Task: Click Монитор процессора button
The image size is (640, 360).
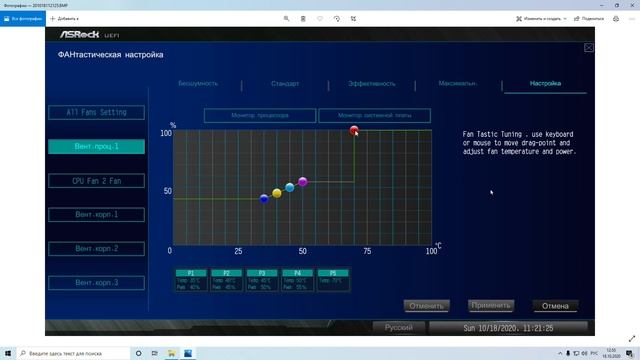Action: click(260, 116)
